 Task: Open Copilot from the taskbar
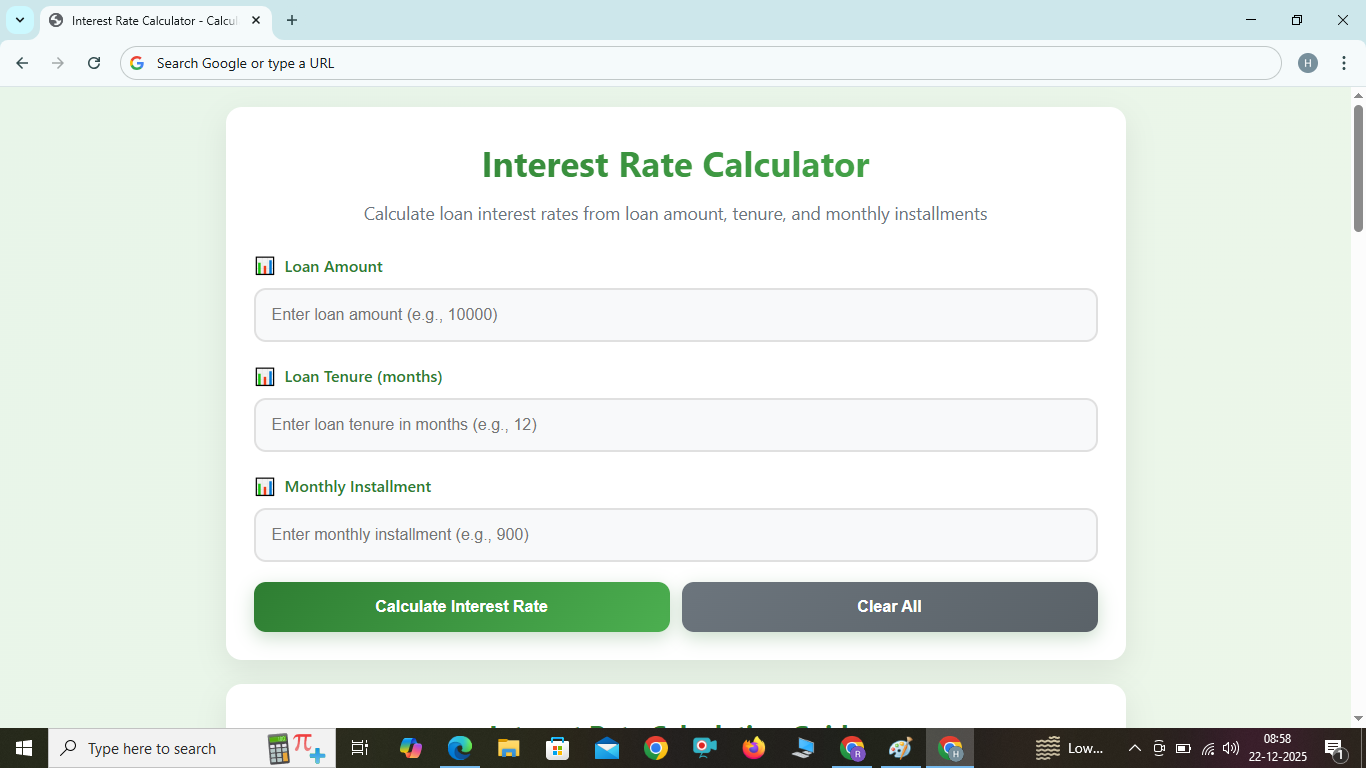pos(412,748)
